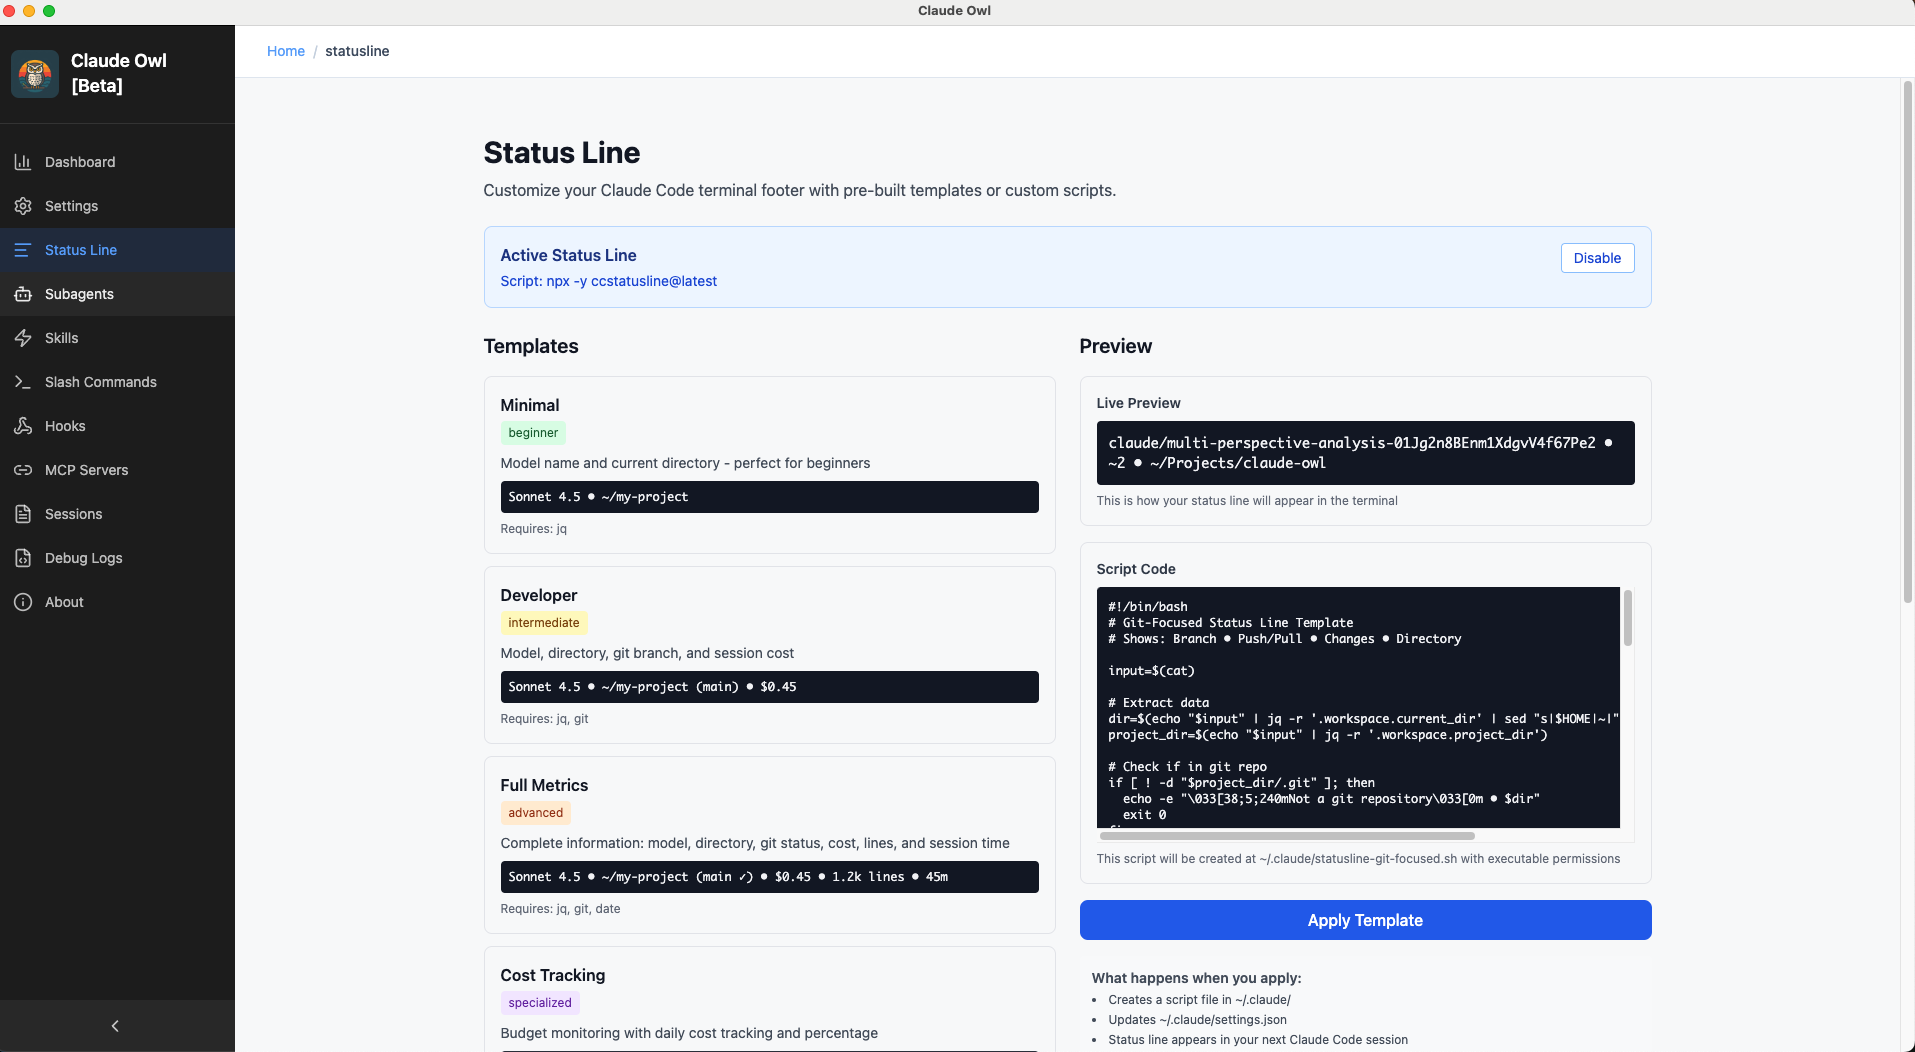Select the Sessions document icon
The image size is (1915, 1052).
tap(24, 514)
